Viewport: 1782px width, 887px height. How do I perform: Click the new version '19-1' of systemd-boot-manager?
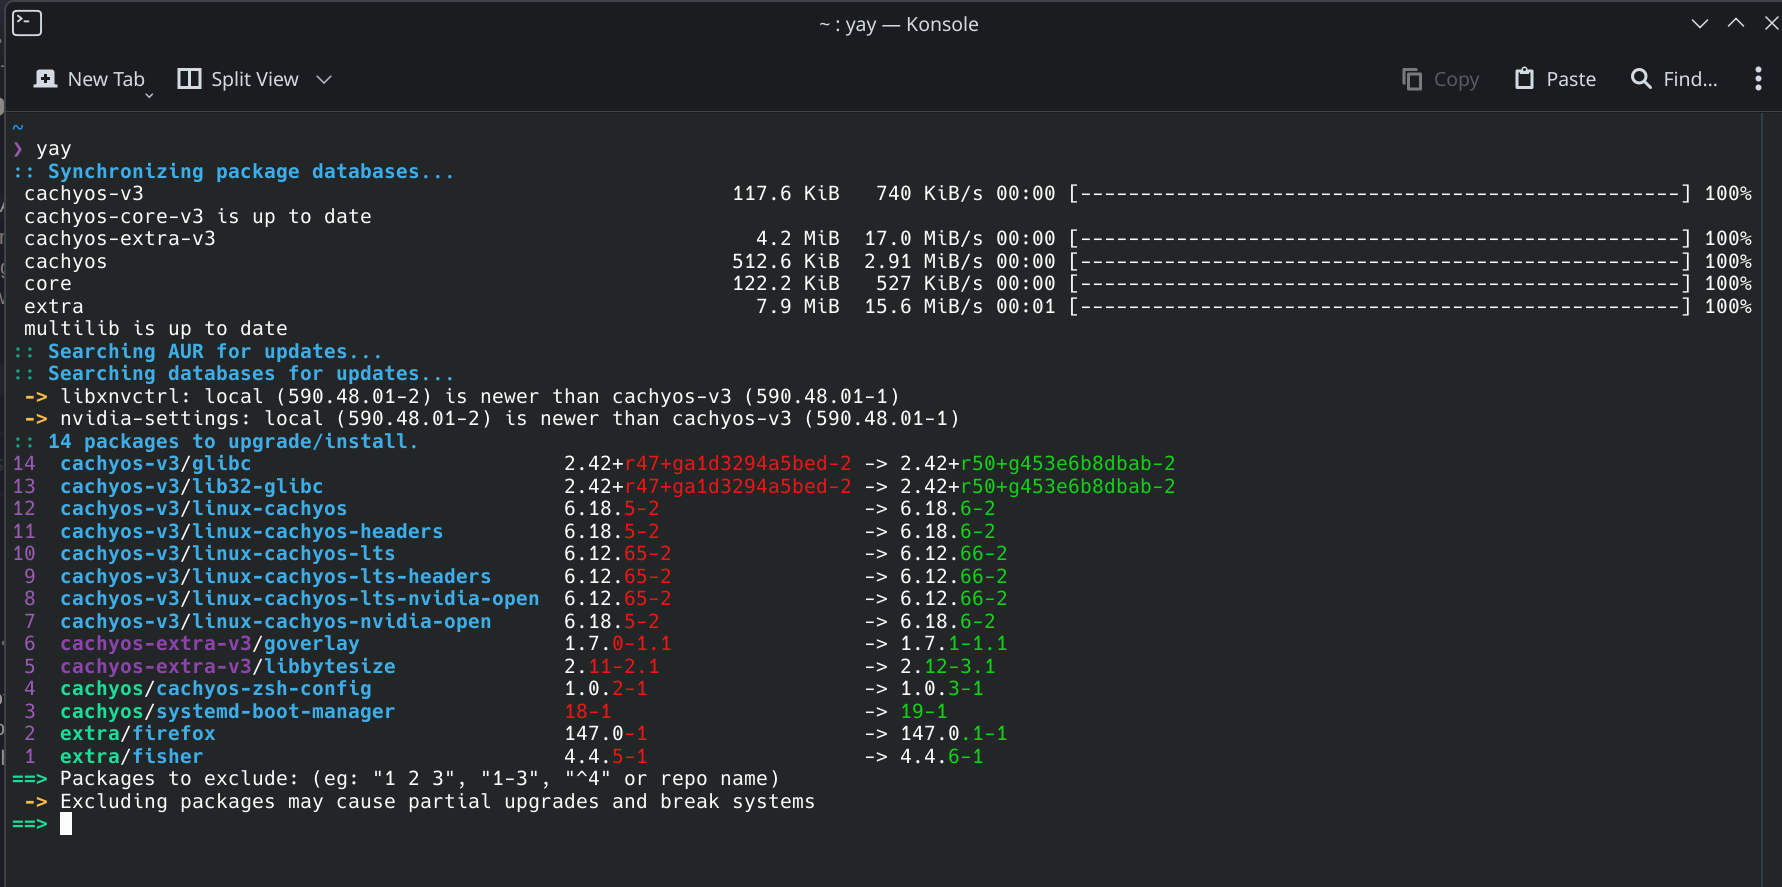[923, 712]
